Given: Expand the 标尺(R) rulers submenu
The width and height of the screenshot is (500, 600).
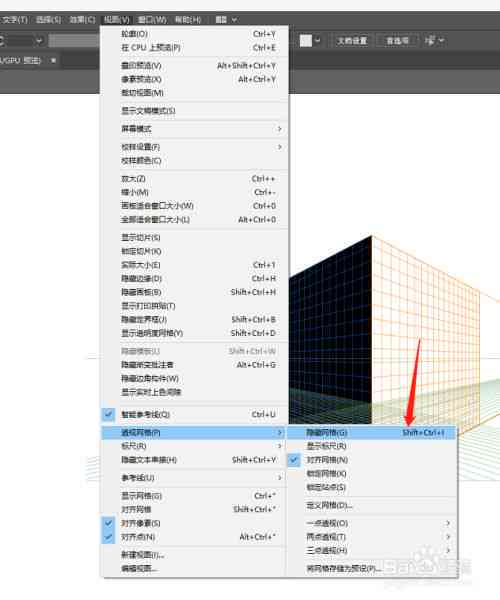Looking at the screenshot, I should coord(194,446).
